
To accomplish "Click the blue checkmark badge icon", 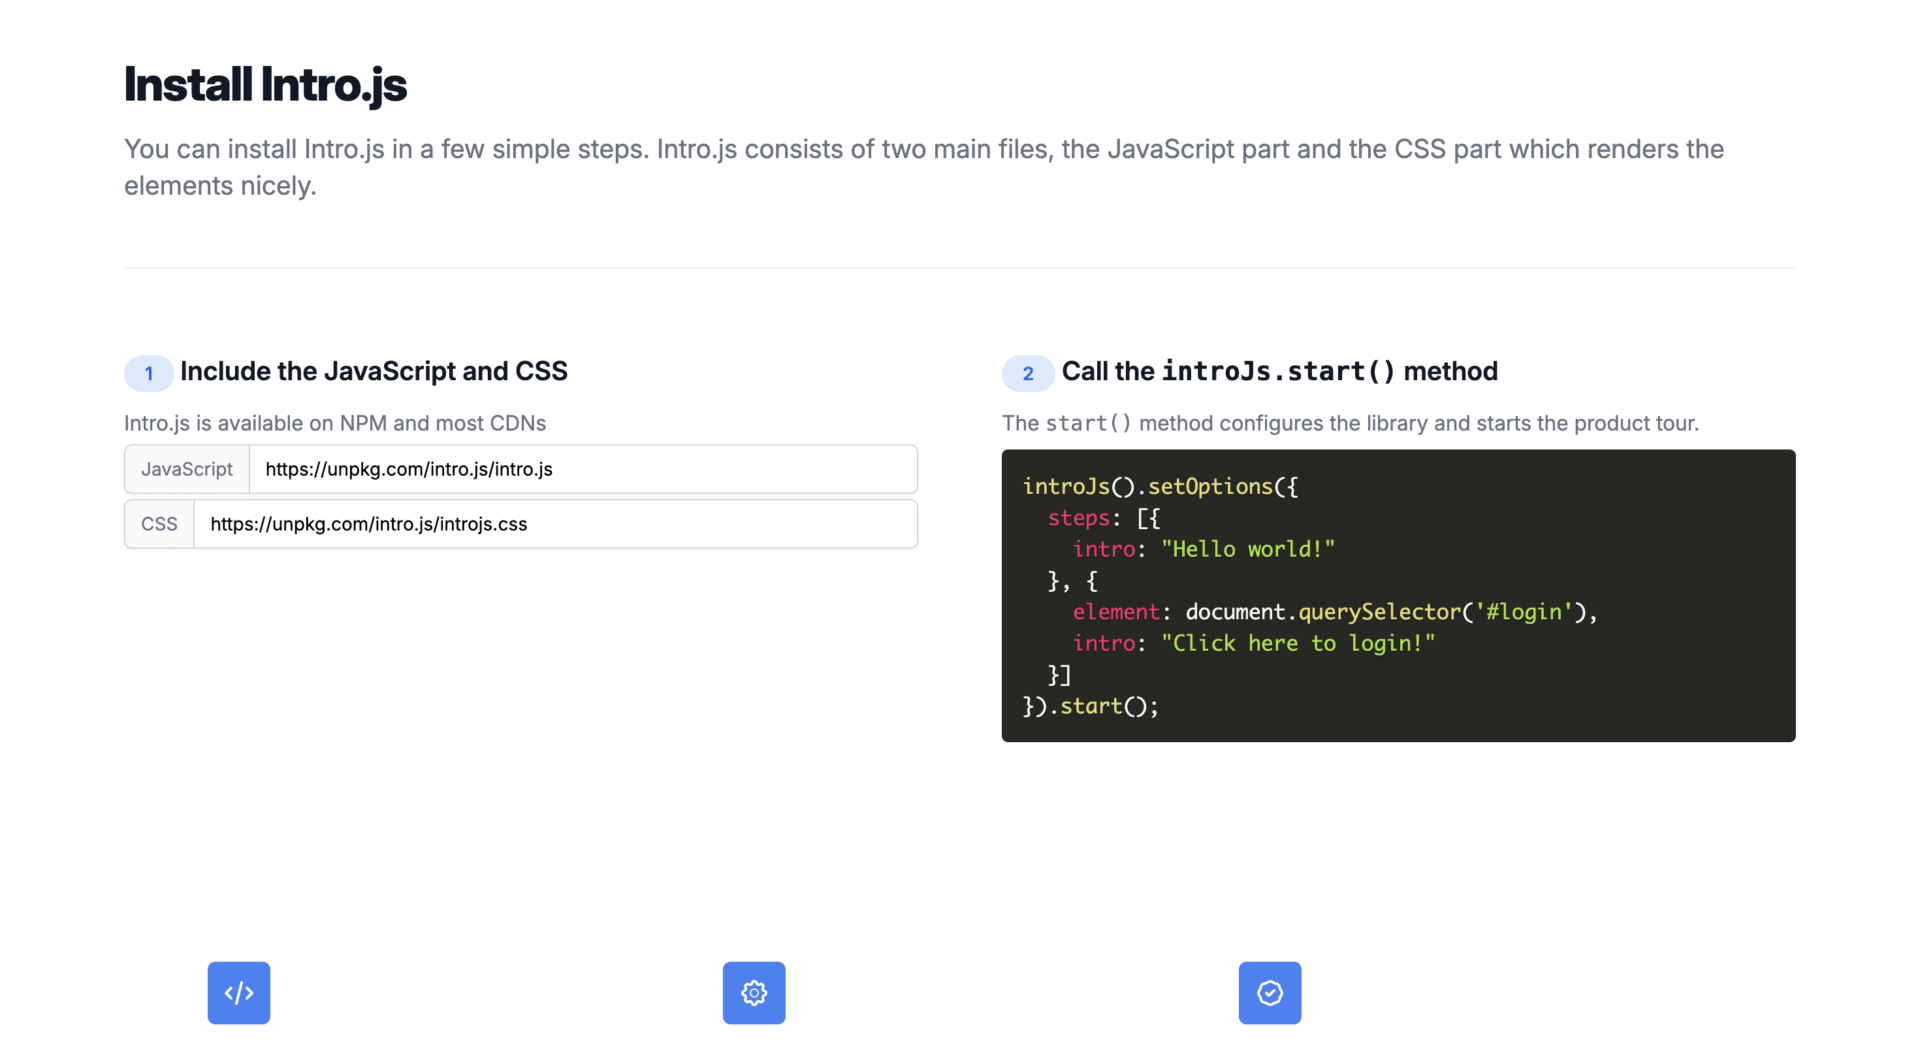I will point(1270,993).
